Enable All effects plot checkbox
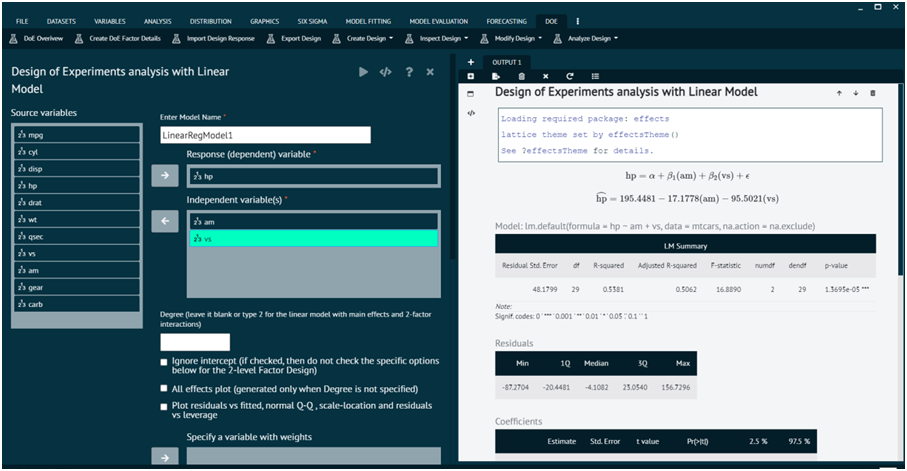This screenshot has width=907, height=471. pyautogui.click(x=164, y=388)
